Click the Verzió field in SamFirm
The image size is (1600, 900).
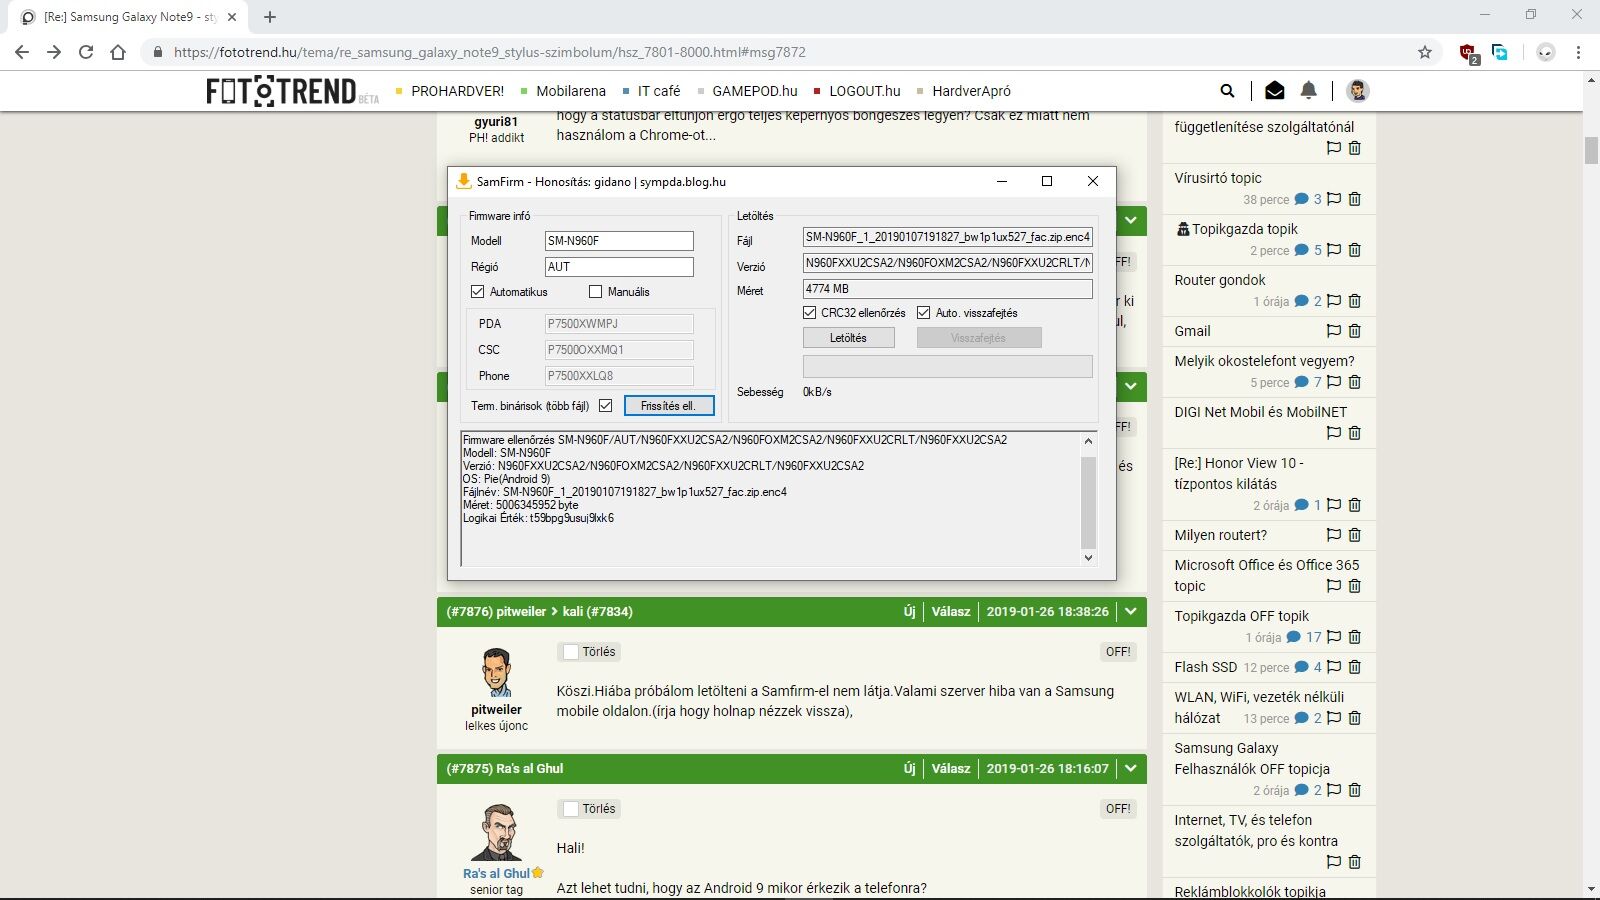pyautogui.click(x=947, y=263)
